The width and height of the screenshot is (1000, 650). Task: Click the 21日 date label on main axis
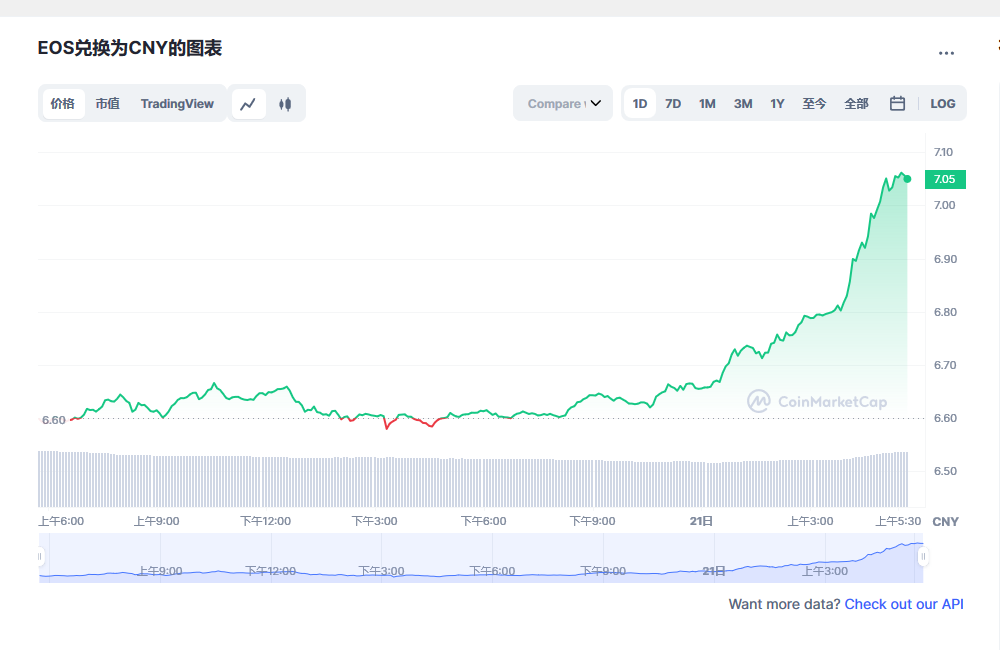[701, 521]
